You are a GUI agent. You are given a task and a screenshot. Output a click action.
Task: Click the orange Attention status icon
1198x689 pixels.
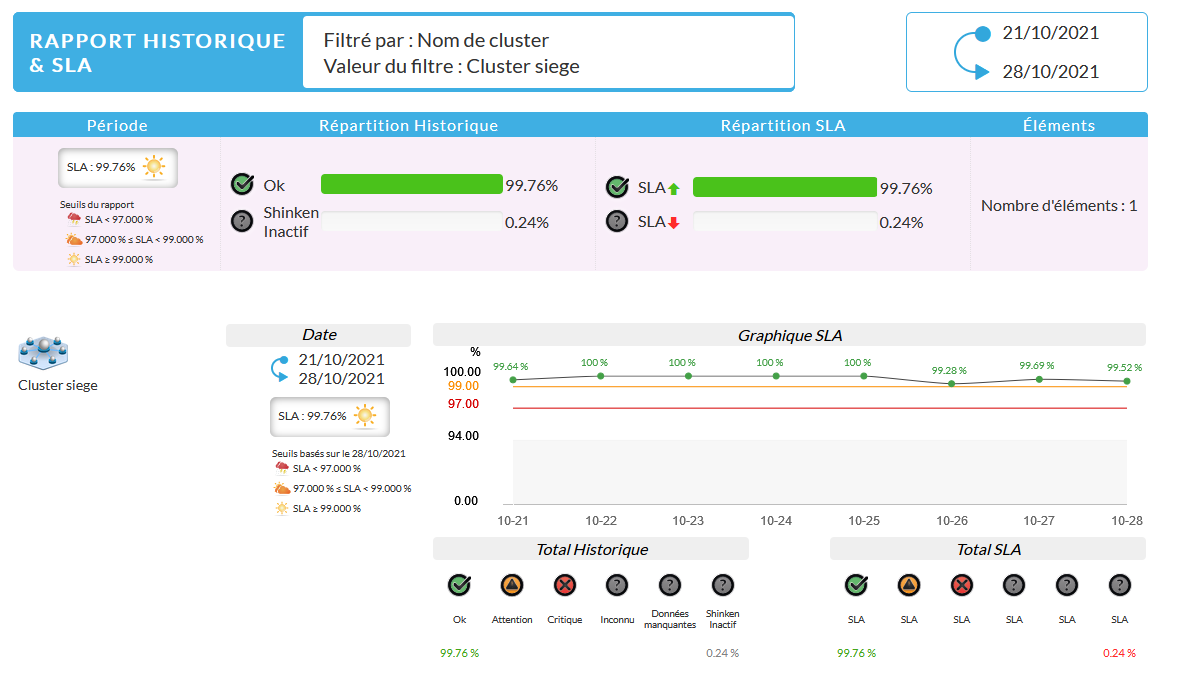tap(511, 585)
